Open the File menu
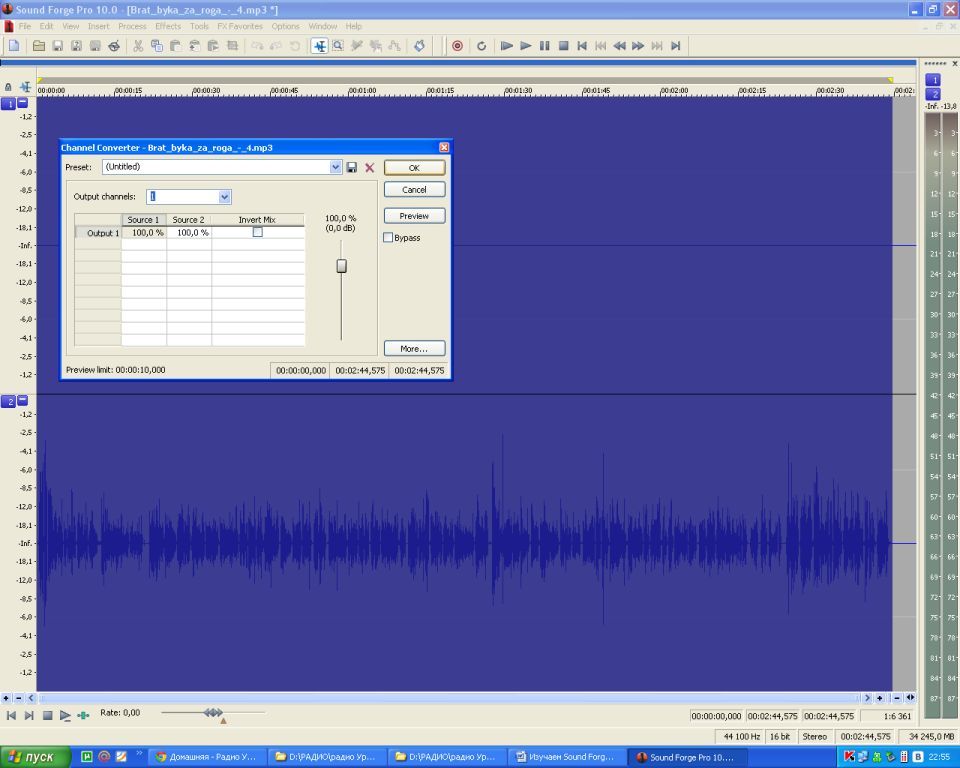Viewport: 960px width, 768px height. coord(24,26)
